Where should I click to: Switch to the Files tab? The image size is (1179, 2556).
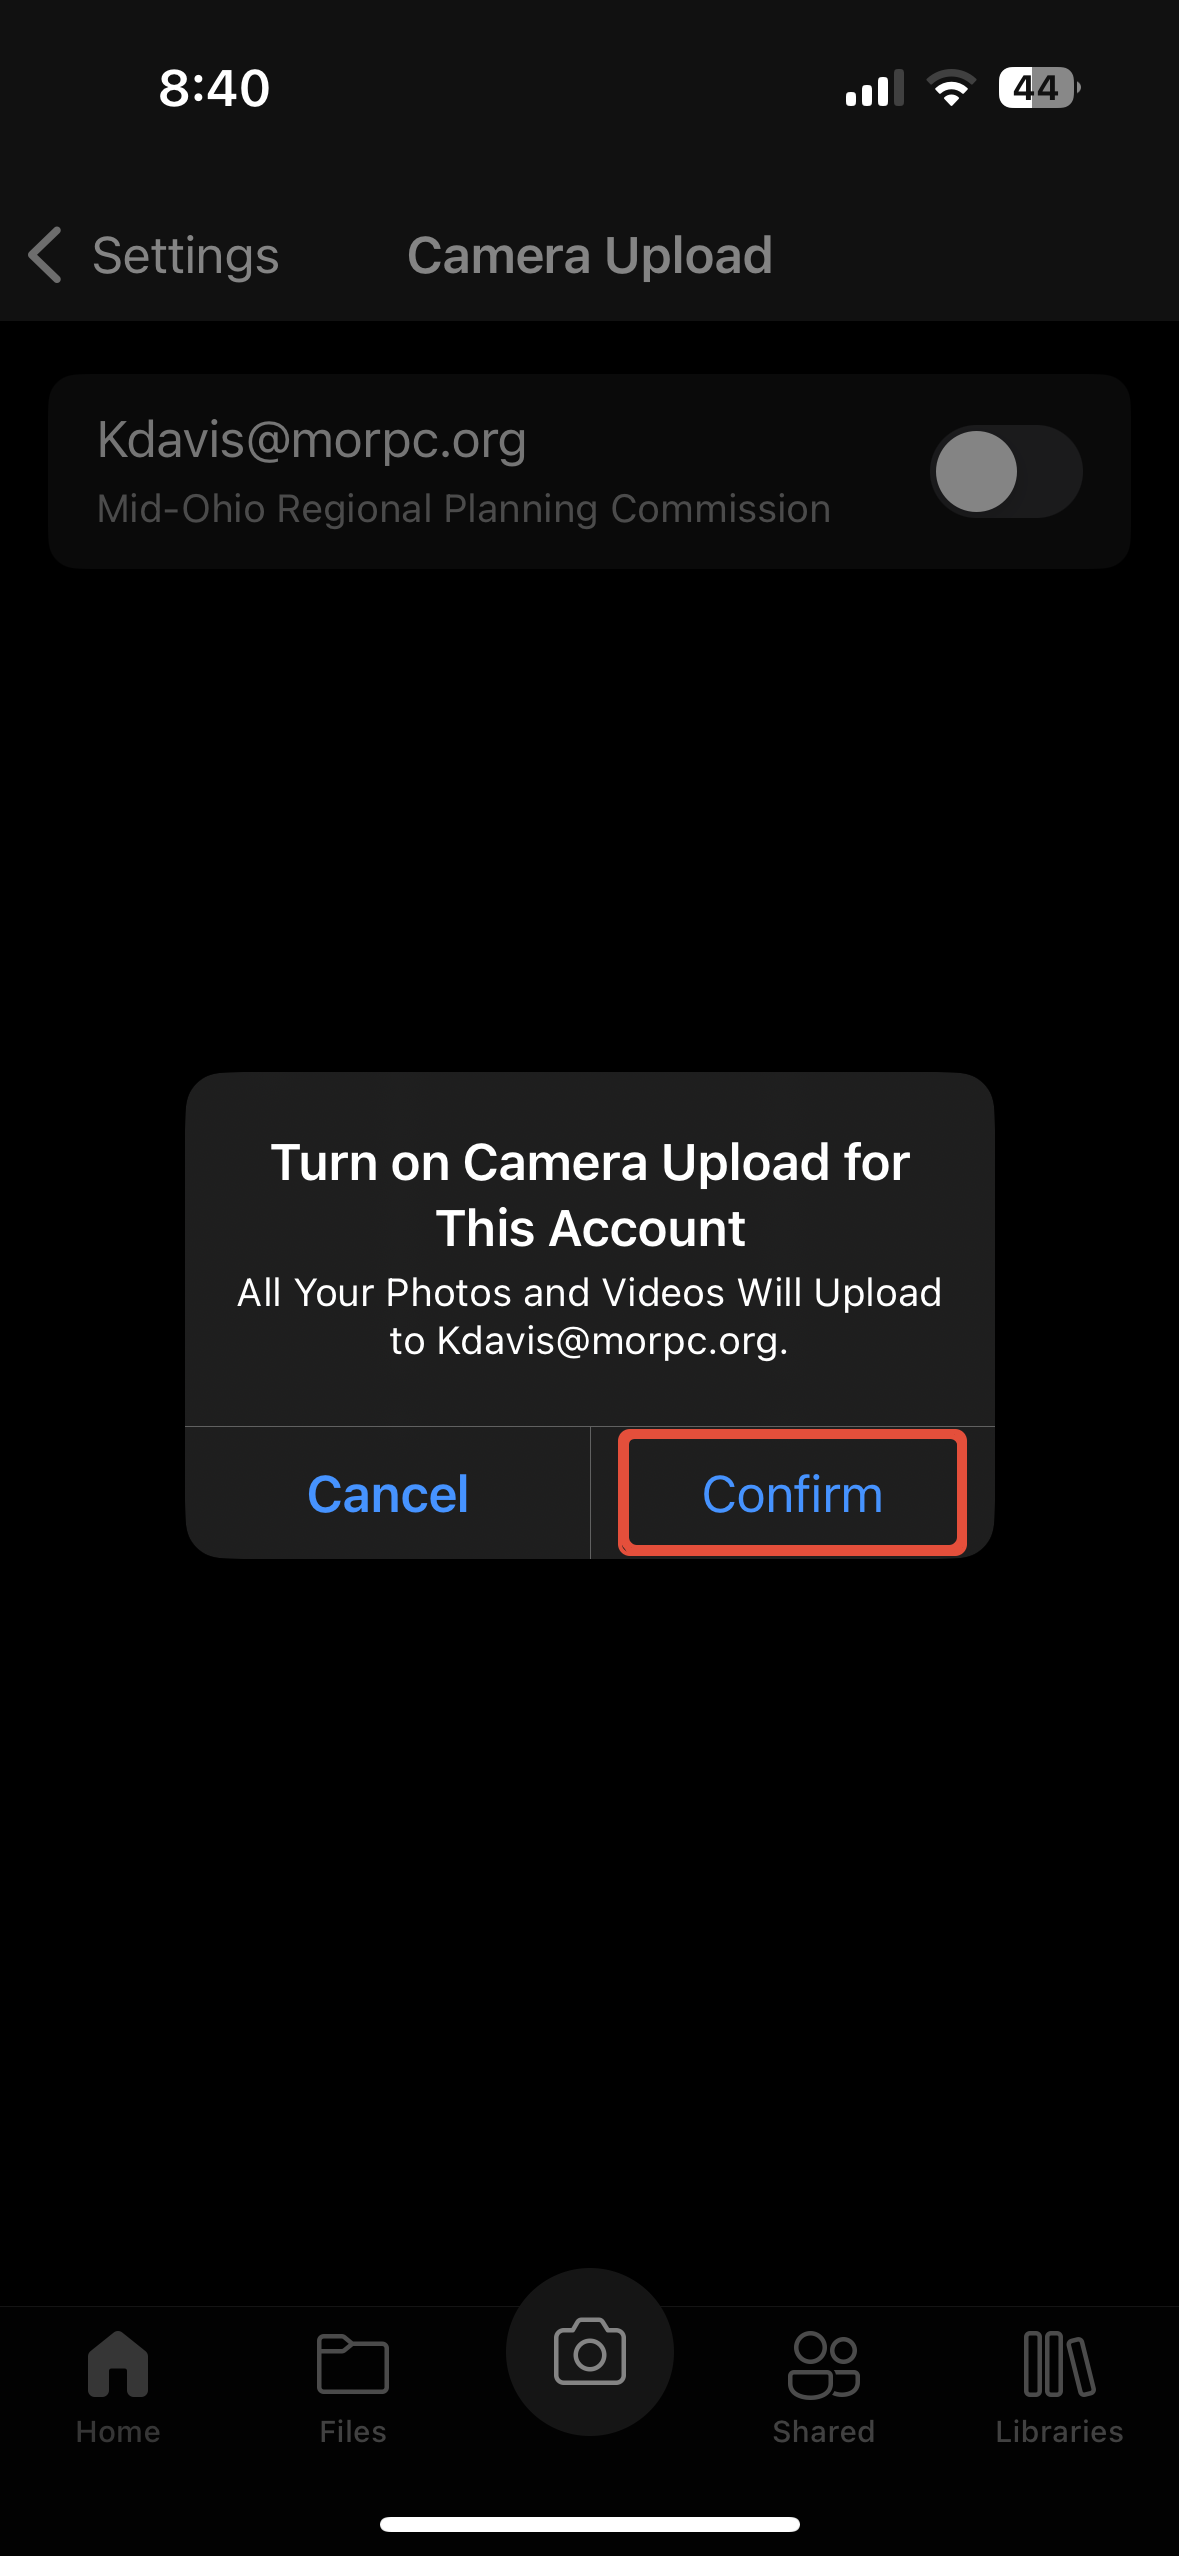(x=353, y=2386)
